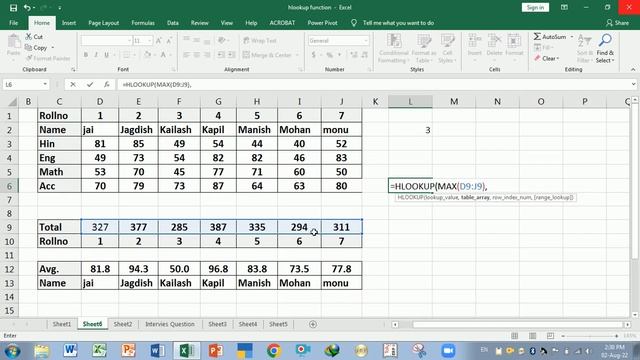The width and height of the screenshot is (640, 360).
Task: Click the AutoSum sigma icon
Action: point(537,37)
